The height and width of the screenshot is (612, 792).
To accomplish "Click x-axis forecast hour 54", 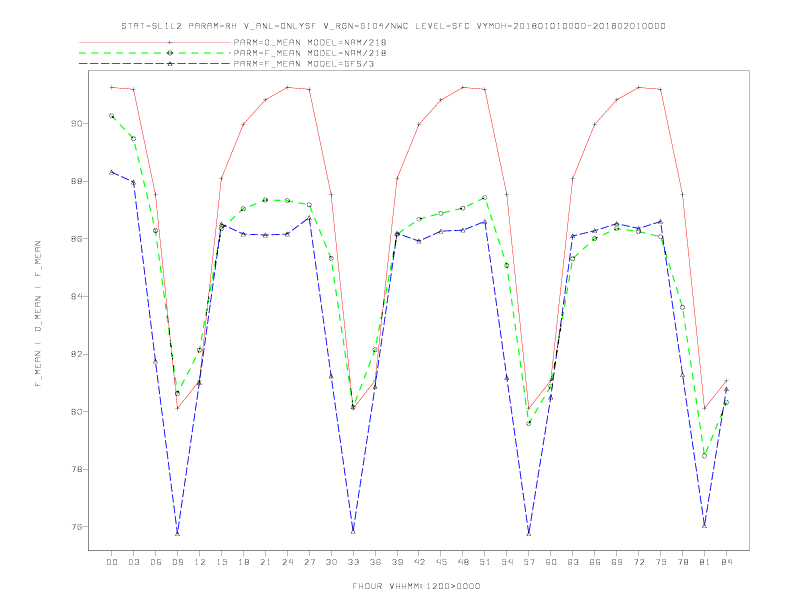I will [x=507, y=562].
